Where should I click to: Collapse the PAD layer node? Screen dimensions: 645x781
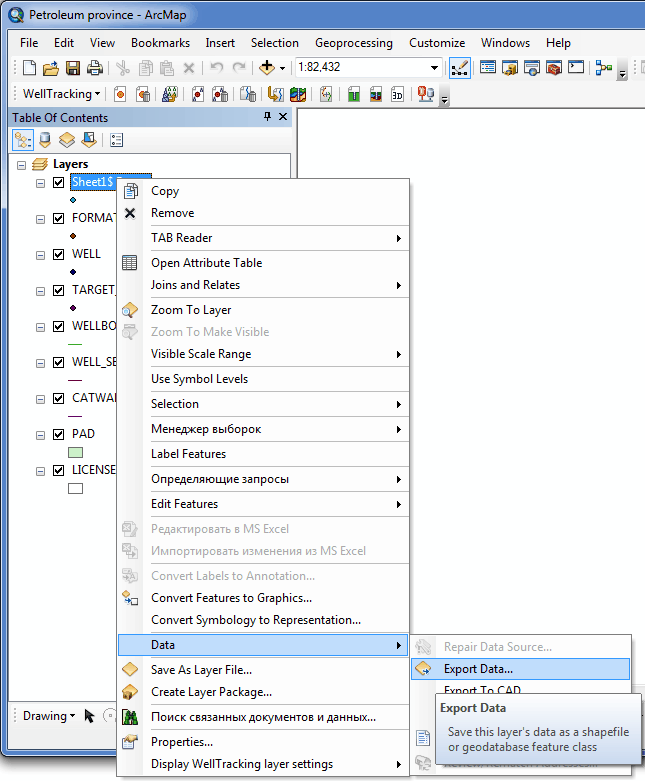(40, 435)
